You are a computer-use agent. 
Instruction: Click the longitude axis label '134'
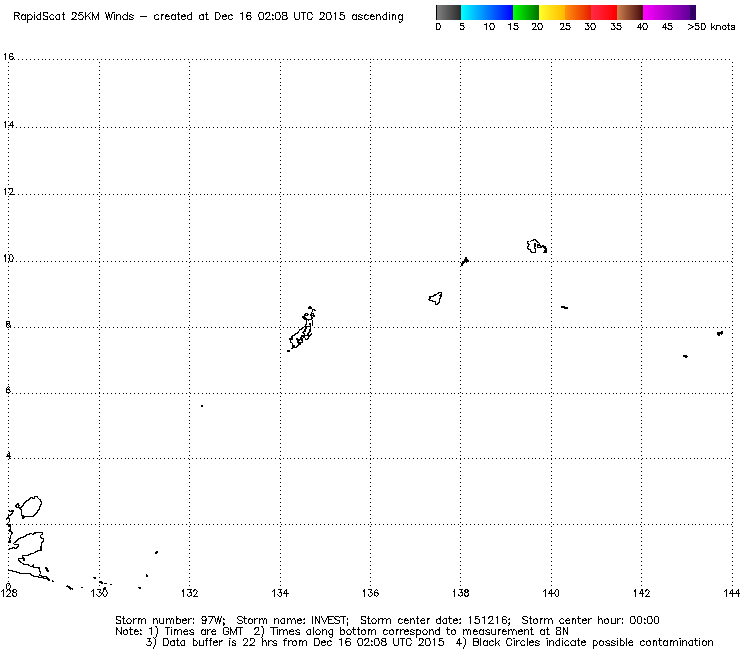coord(280,593)
